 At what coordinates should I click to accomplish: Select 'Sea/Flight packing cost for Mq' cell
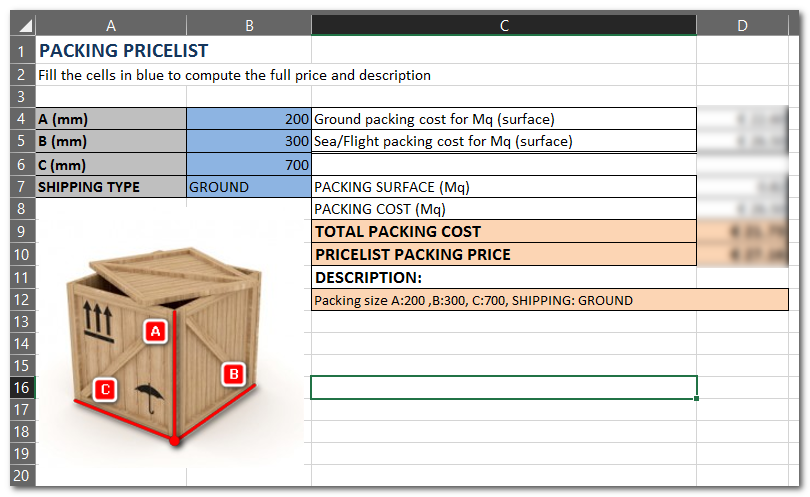[x=504, y=141]
